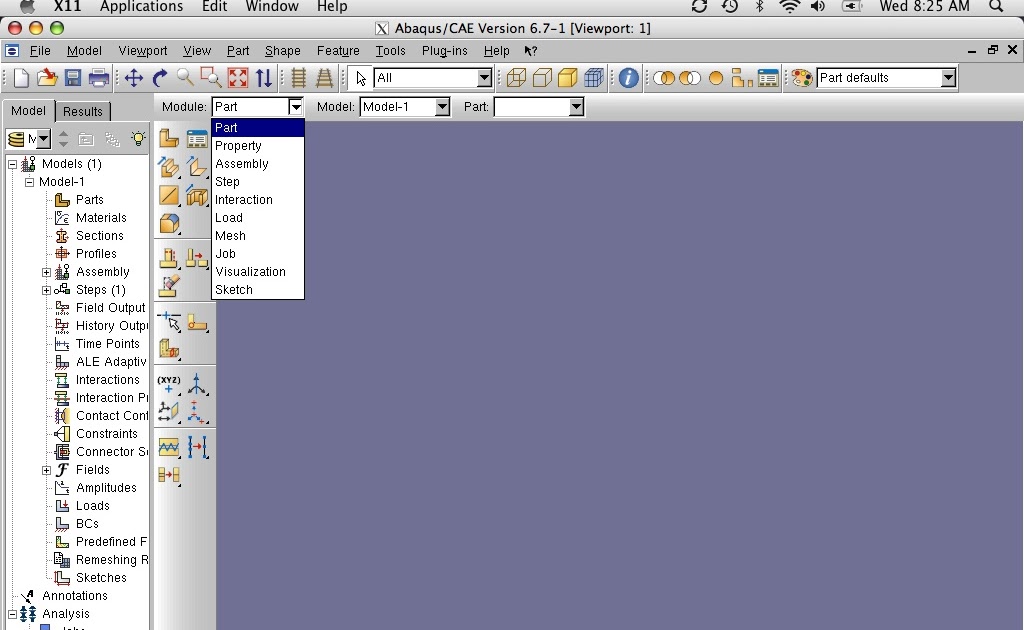Activate the Box Zoom tool
Viewport: 1024px width, 630px height.
tap(209, 77)
